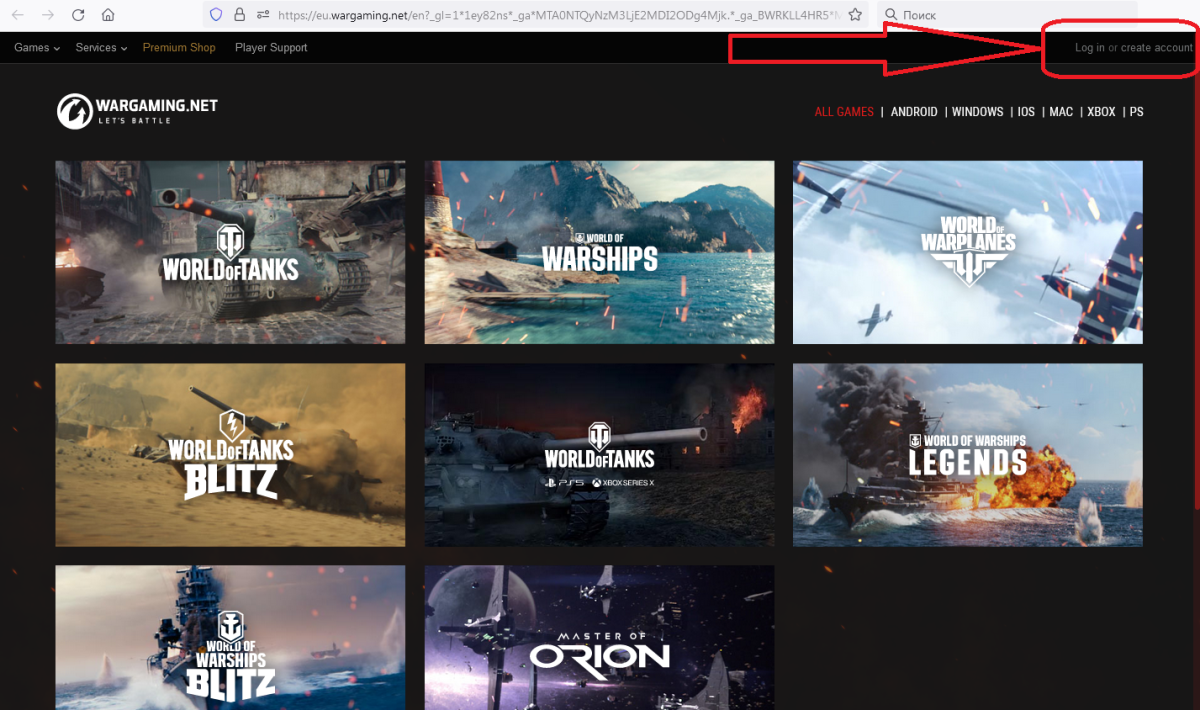View site security via the padlock icon
The image size is (1200, 710).
239,15
